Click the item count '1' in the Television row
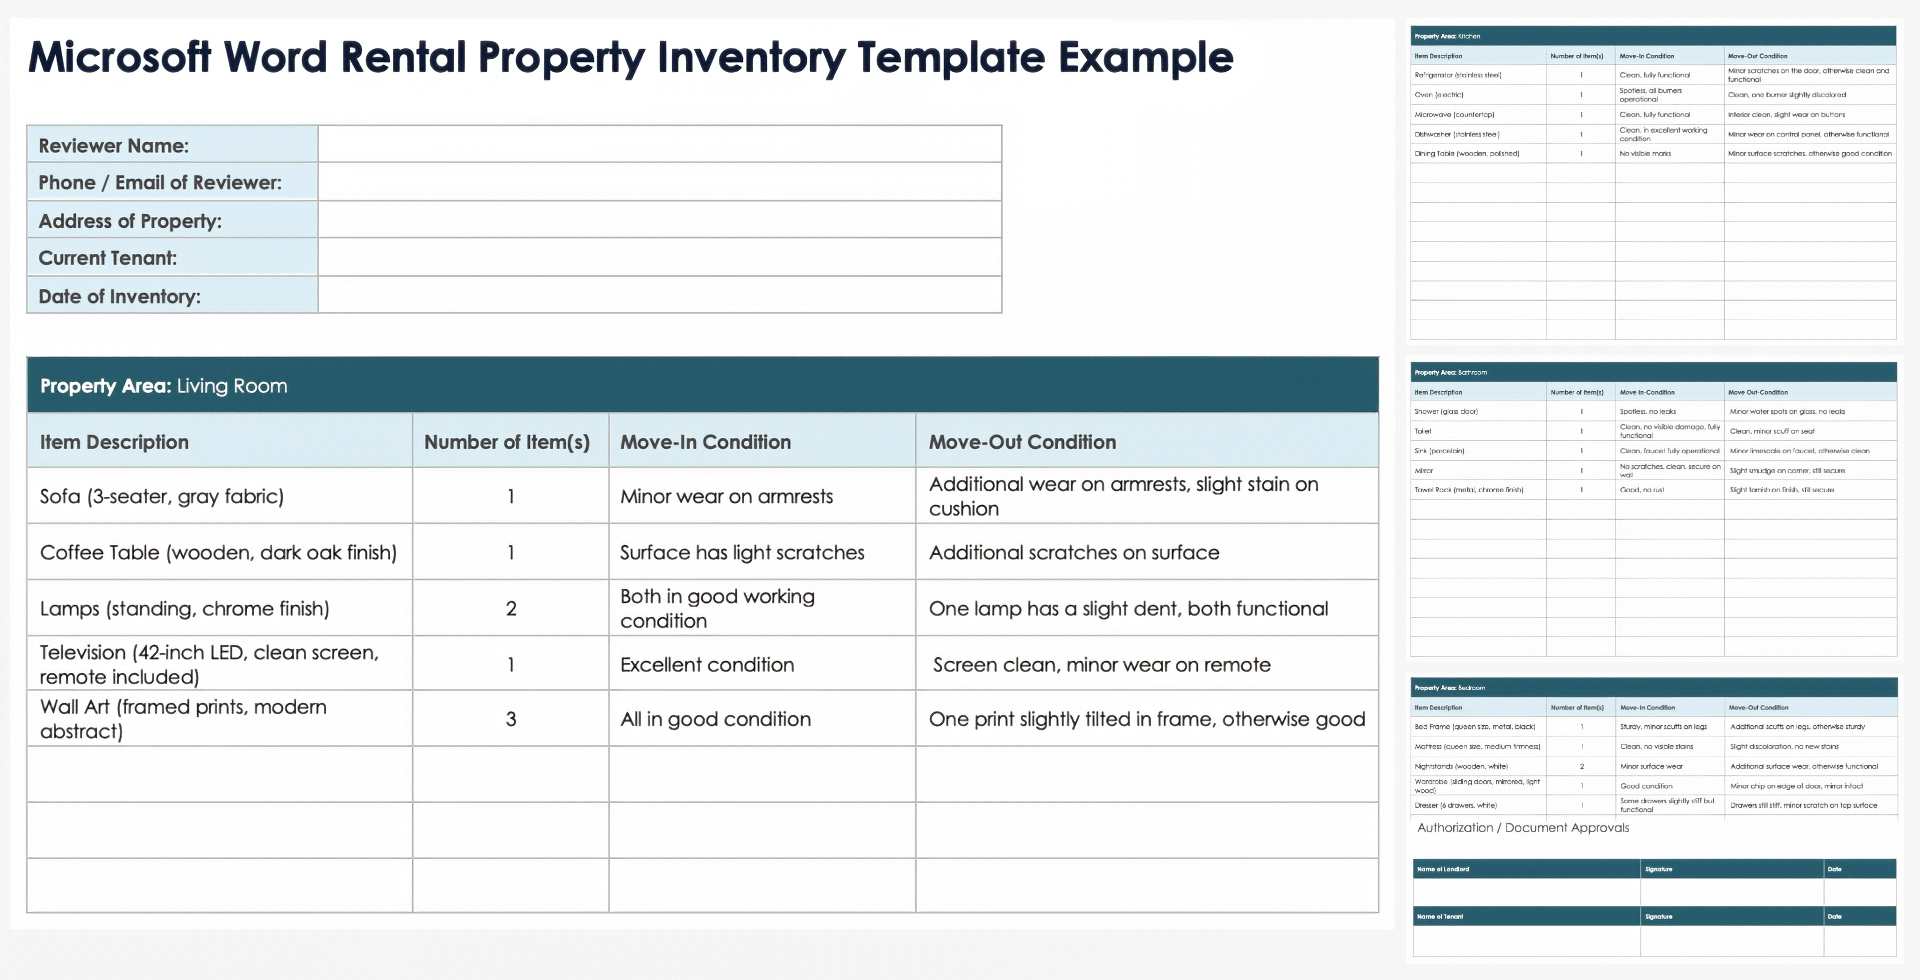 (511, 664)
